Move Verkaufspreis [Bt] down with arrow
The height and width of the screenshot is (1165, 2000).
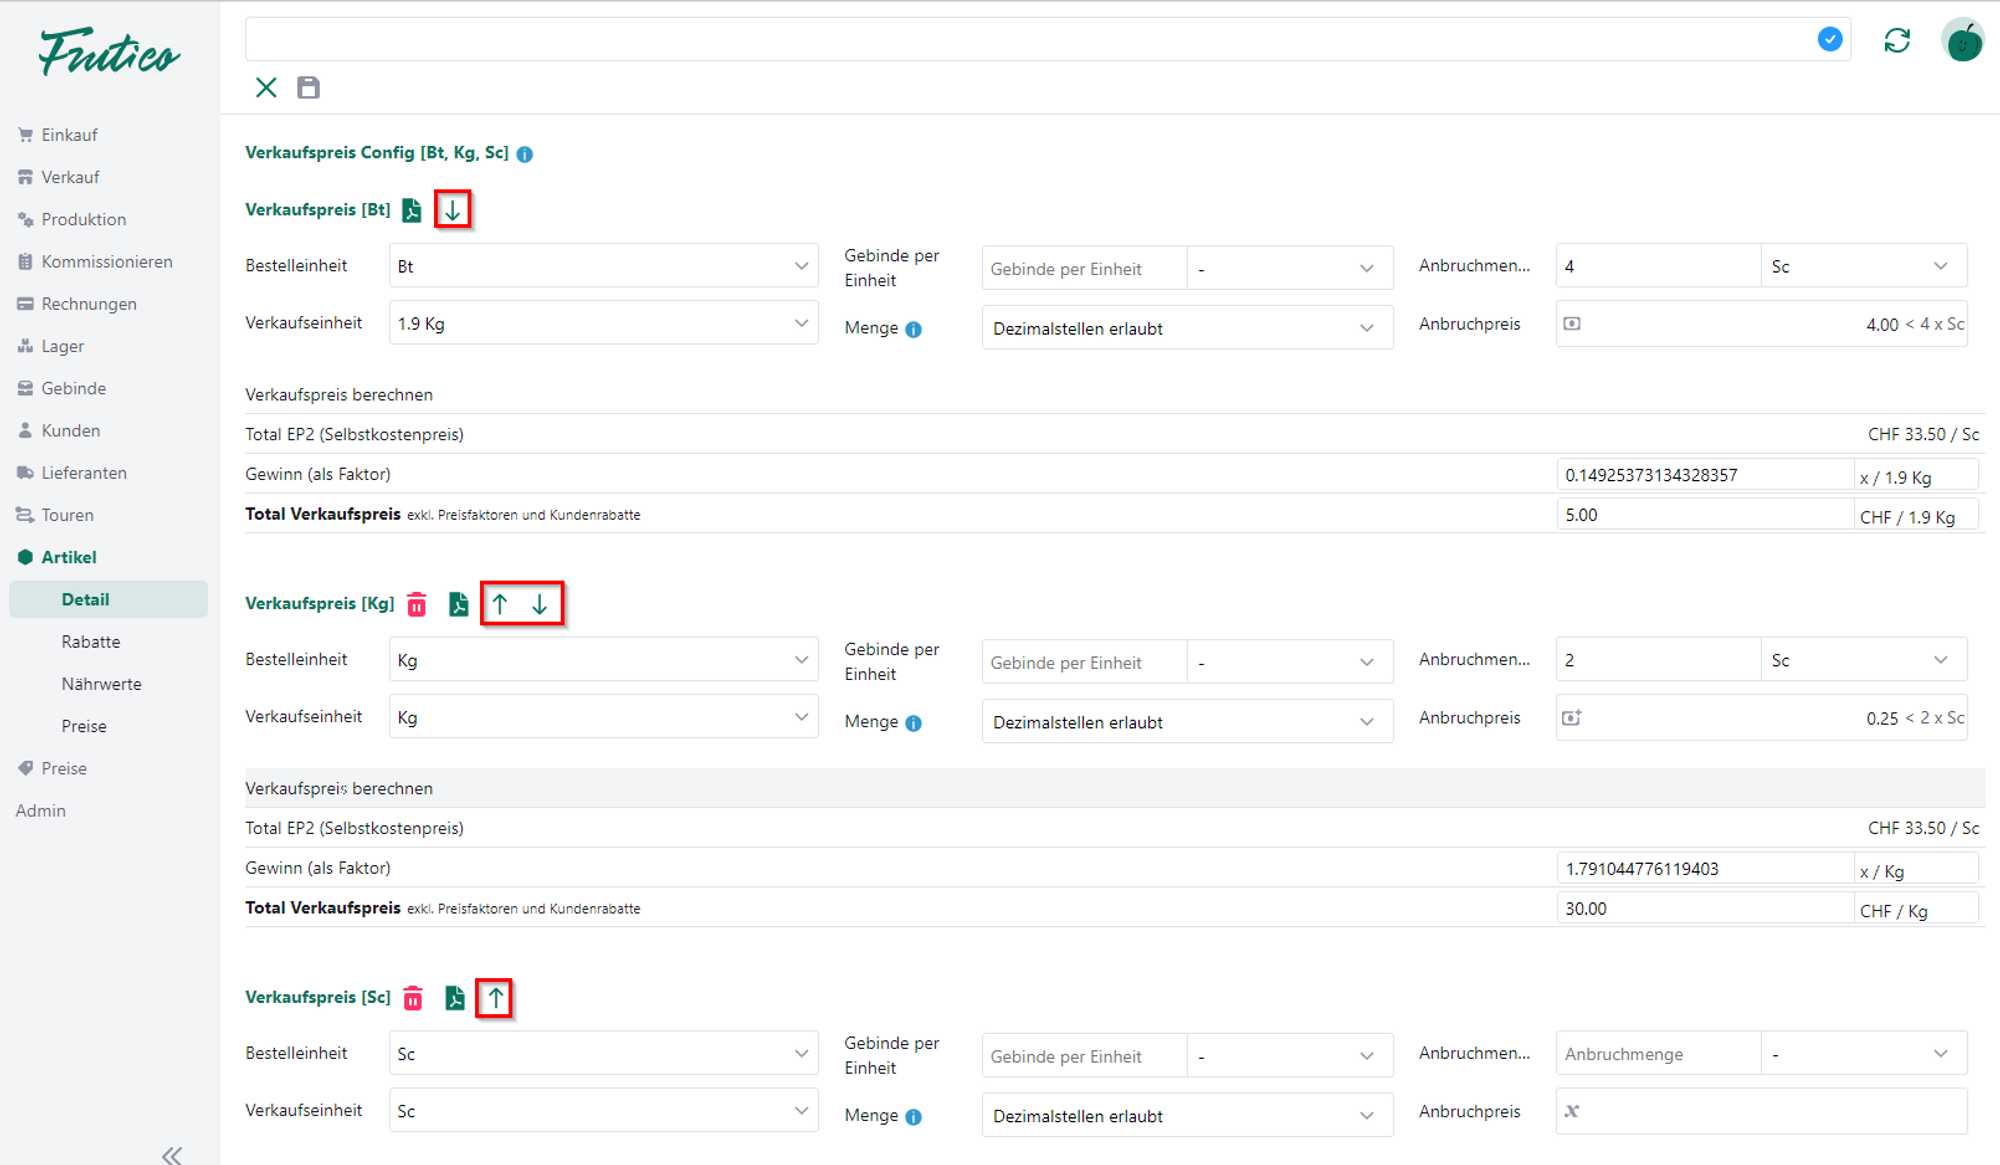(453, 210)
